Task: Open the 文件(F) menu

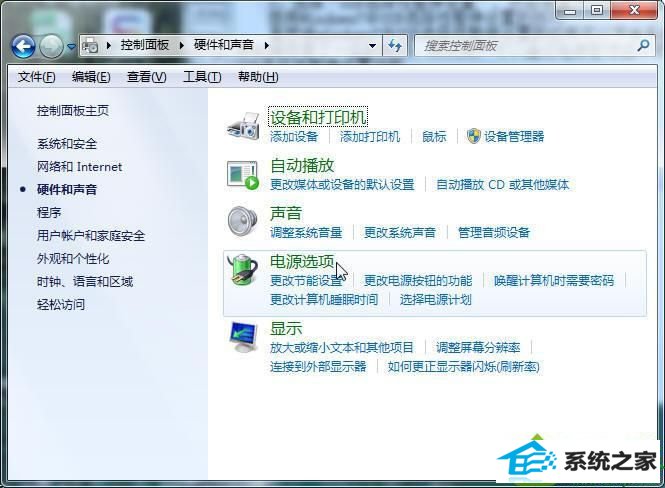Action: tap(36, 77)
